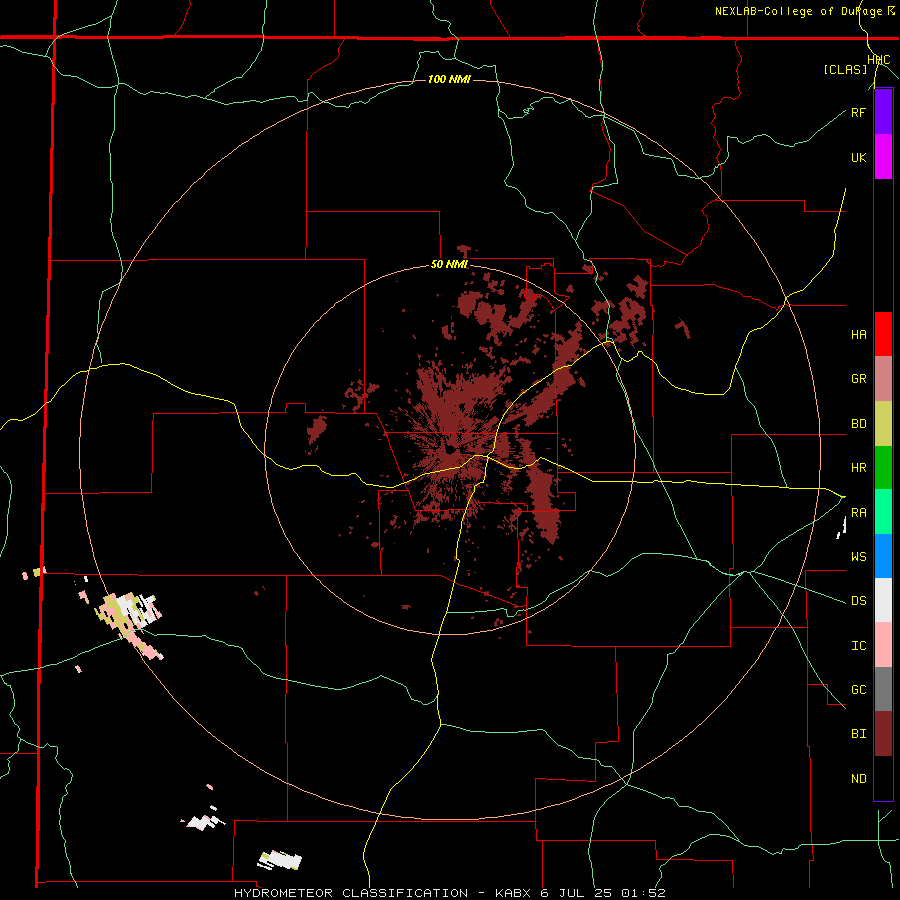Click the BI legend label

pyautogui.click(x=858, y=734)
